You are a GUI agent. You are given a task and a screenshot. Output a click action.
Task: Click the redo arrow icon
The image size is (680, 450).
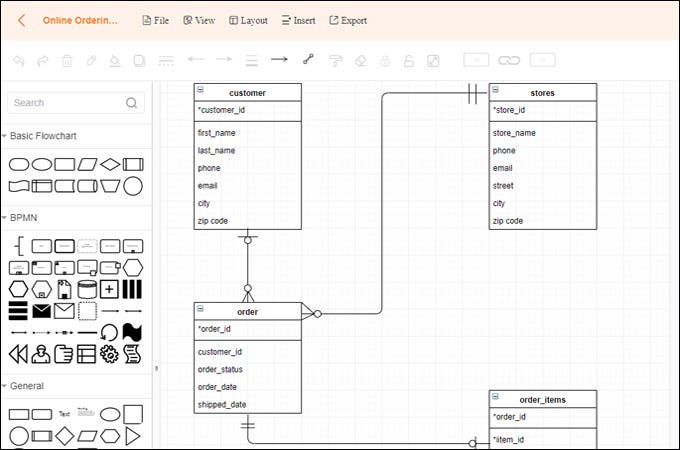pyautogui.click(x=42, y=61)
